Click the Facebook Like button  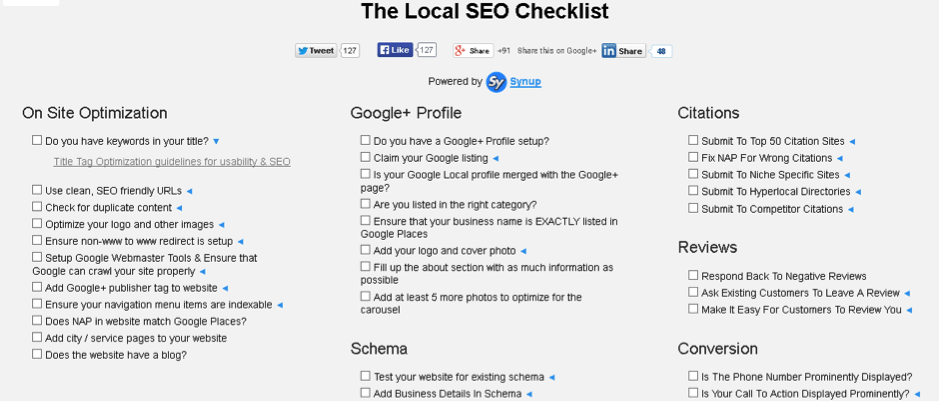395,50
